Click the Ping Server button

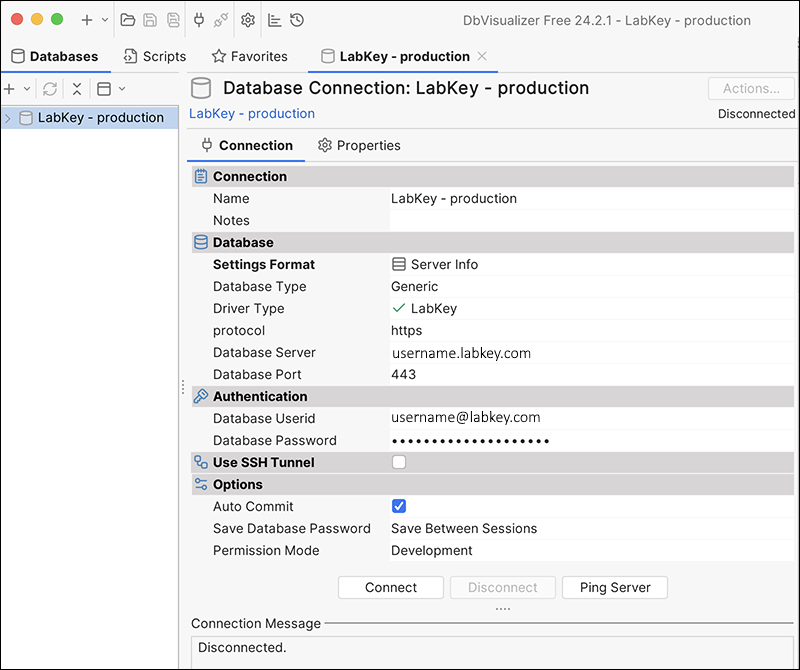(615, 587)
